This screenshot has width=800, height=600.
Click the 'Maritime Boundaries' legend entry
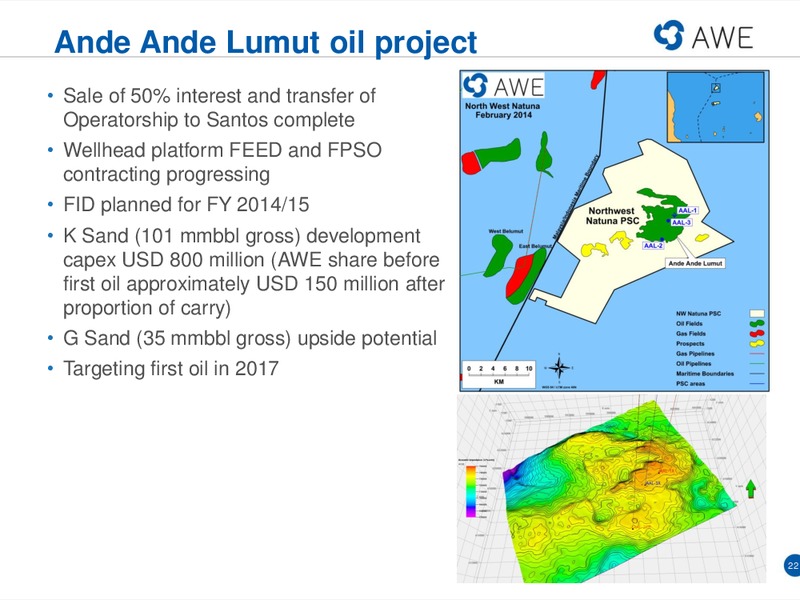coord(720,373)
